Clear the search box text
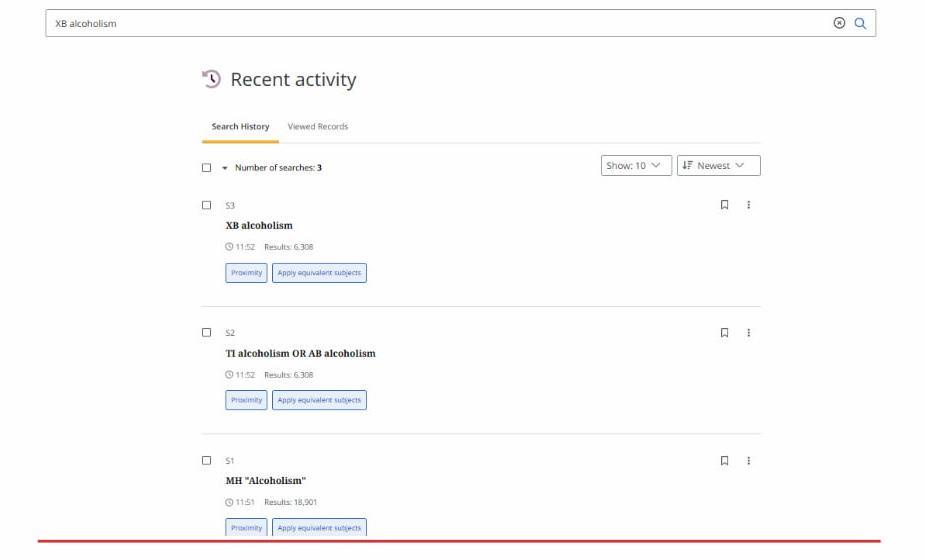 pyautogui.click(x=839, y=24)
